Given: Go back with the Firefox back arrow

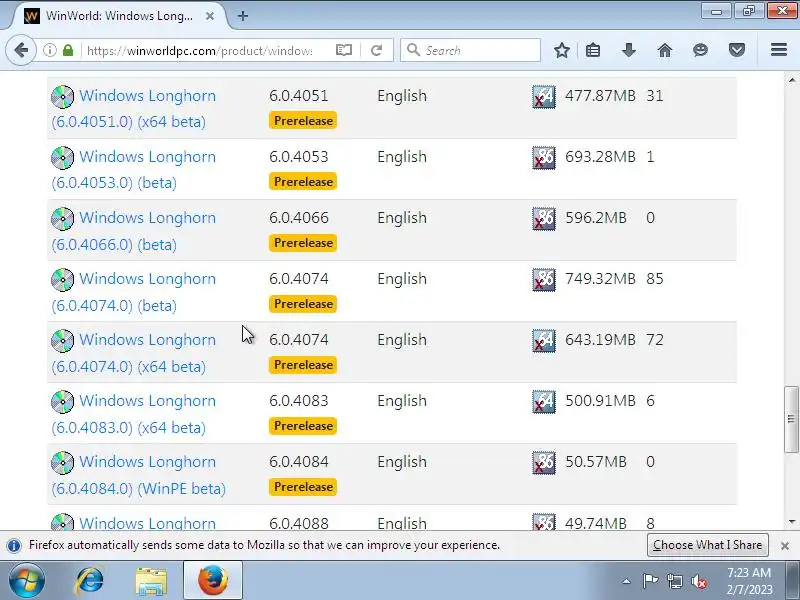Looking at the screenshot, I should pos(21,50).
